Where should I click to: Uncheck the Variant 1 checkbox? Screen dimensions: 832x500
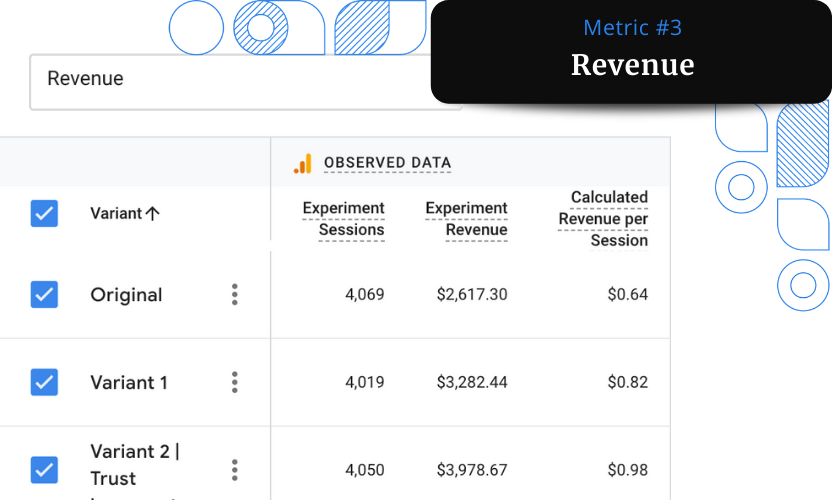coord(44,382)
